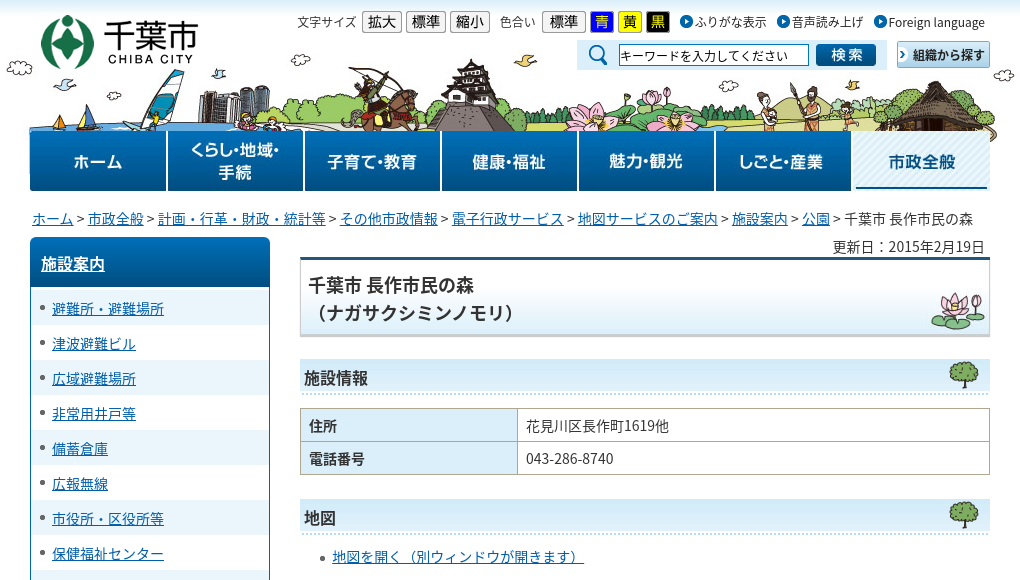1020x580 pixels.
Task: Switch color scheme to 青 (blue)
Action: pos(601,21)
